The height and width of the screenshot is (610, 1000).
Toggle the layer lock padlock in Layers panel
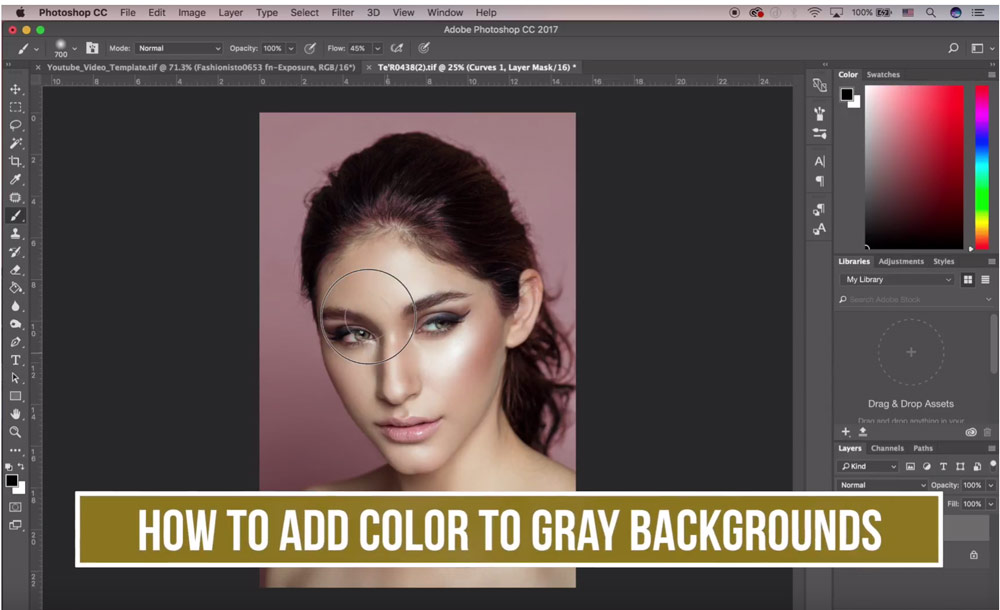[x=974, y=554]
